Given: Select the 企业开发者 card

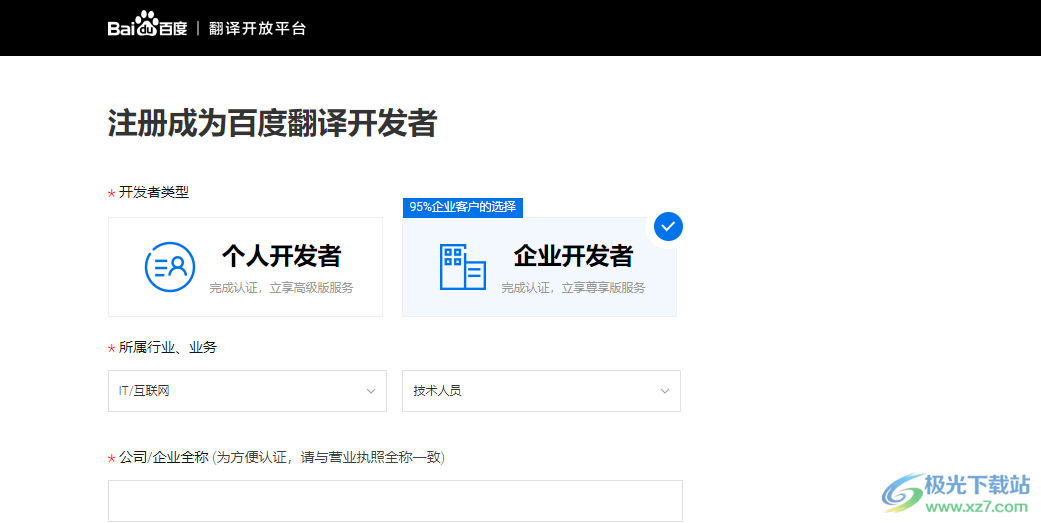Looking at the screenshot, I should pos(539,267).
